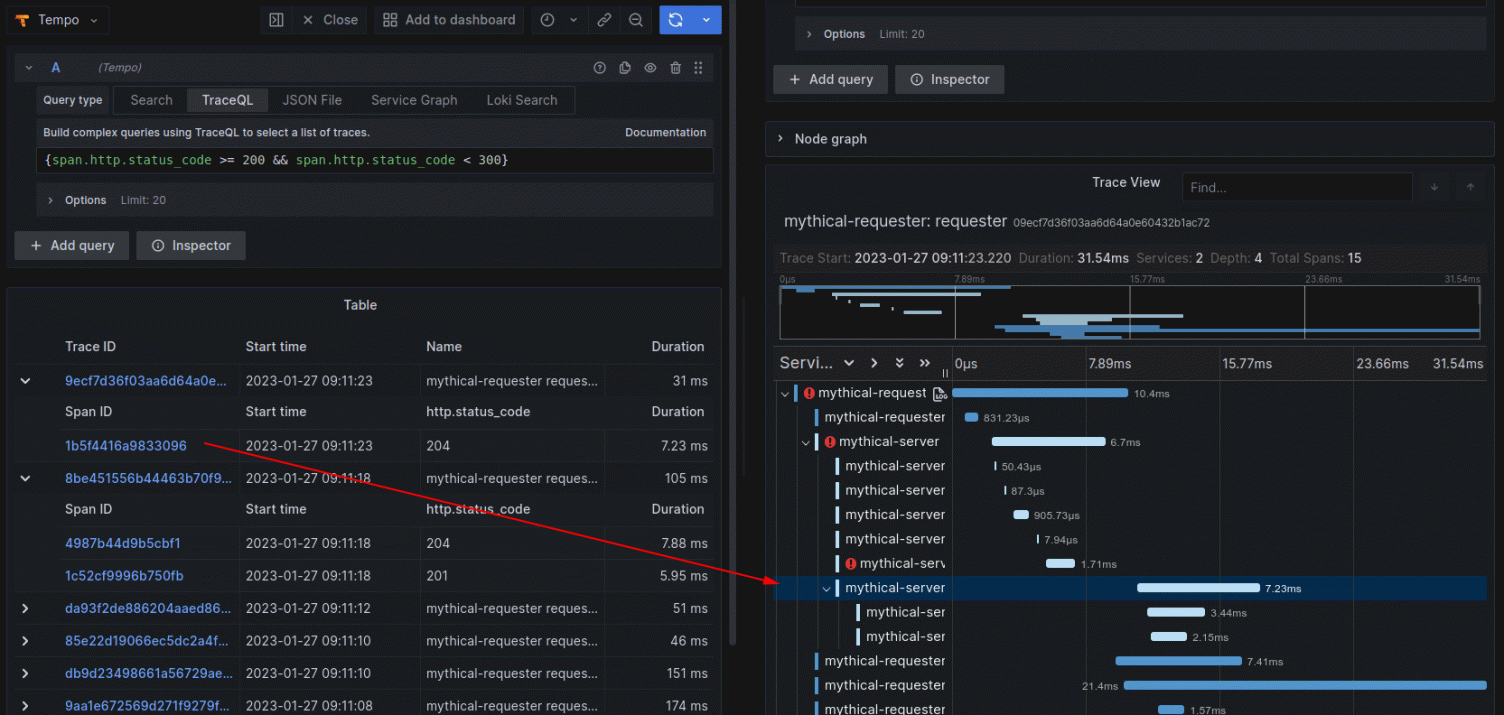Screen dimensions: 1504x715
Task: Collapse the expanded mythical-server span group
Action: (826, 588)
